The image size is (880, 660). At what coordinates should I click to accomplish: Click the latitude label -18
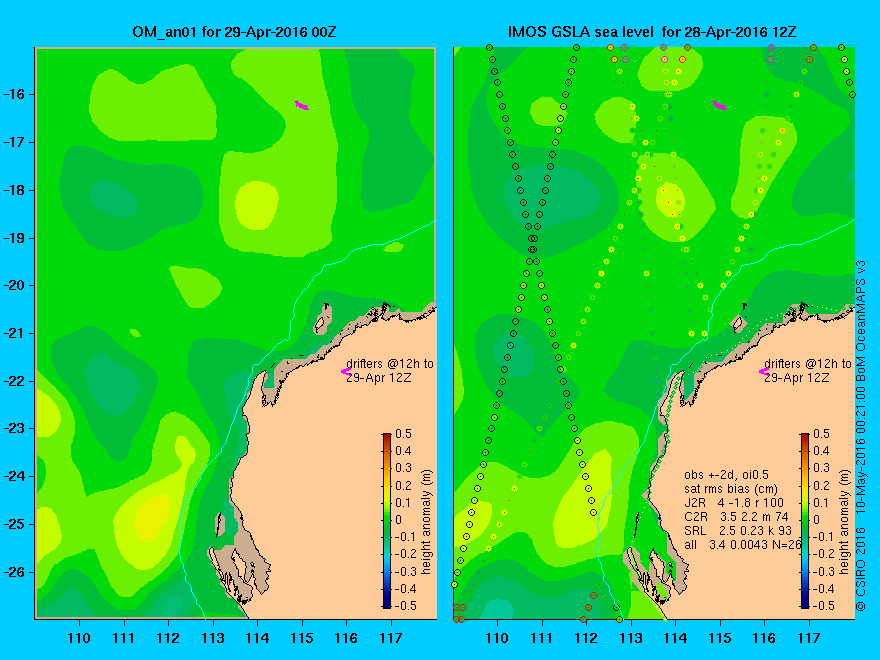point(15,190)
